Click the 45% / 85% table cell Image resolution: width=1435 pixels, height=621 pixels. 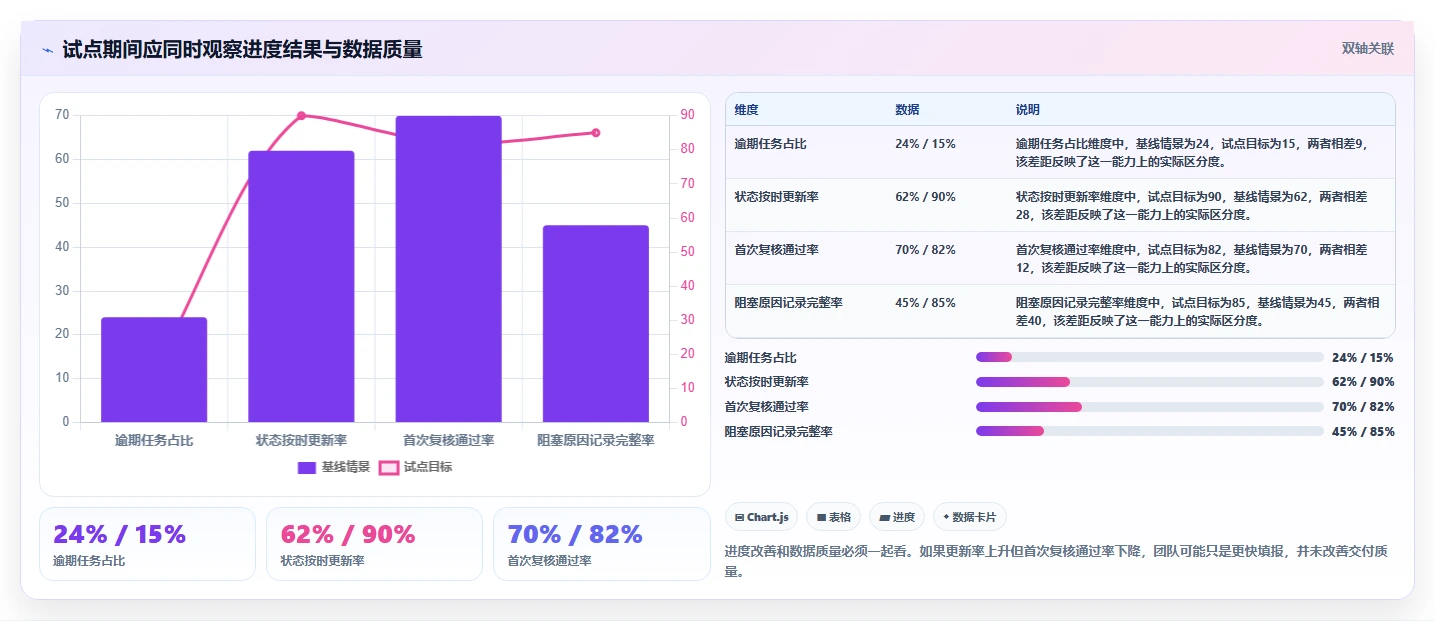[x=947, y=311]
